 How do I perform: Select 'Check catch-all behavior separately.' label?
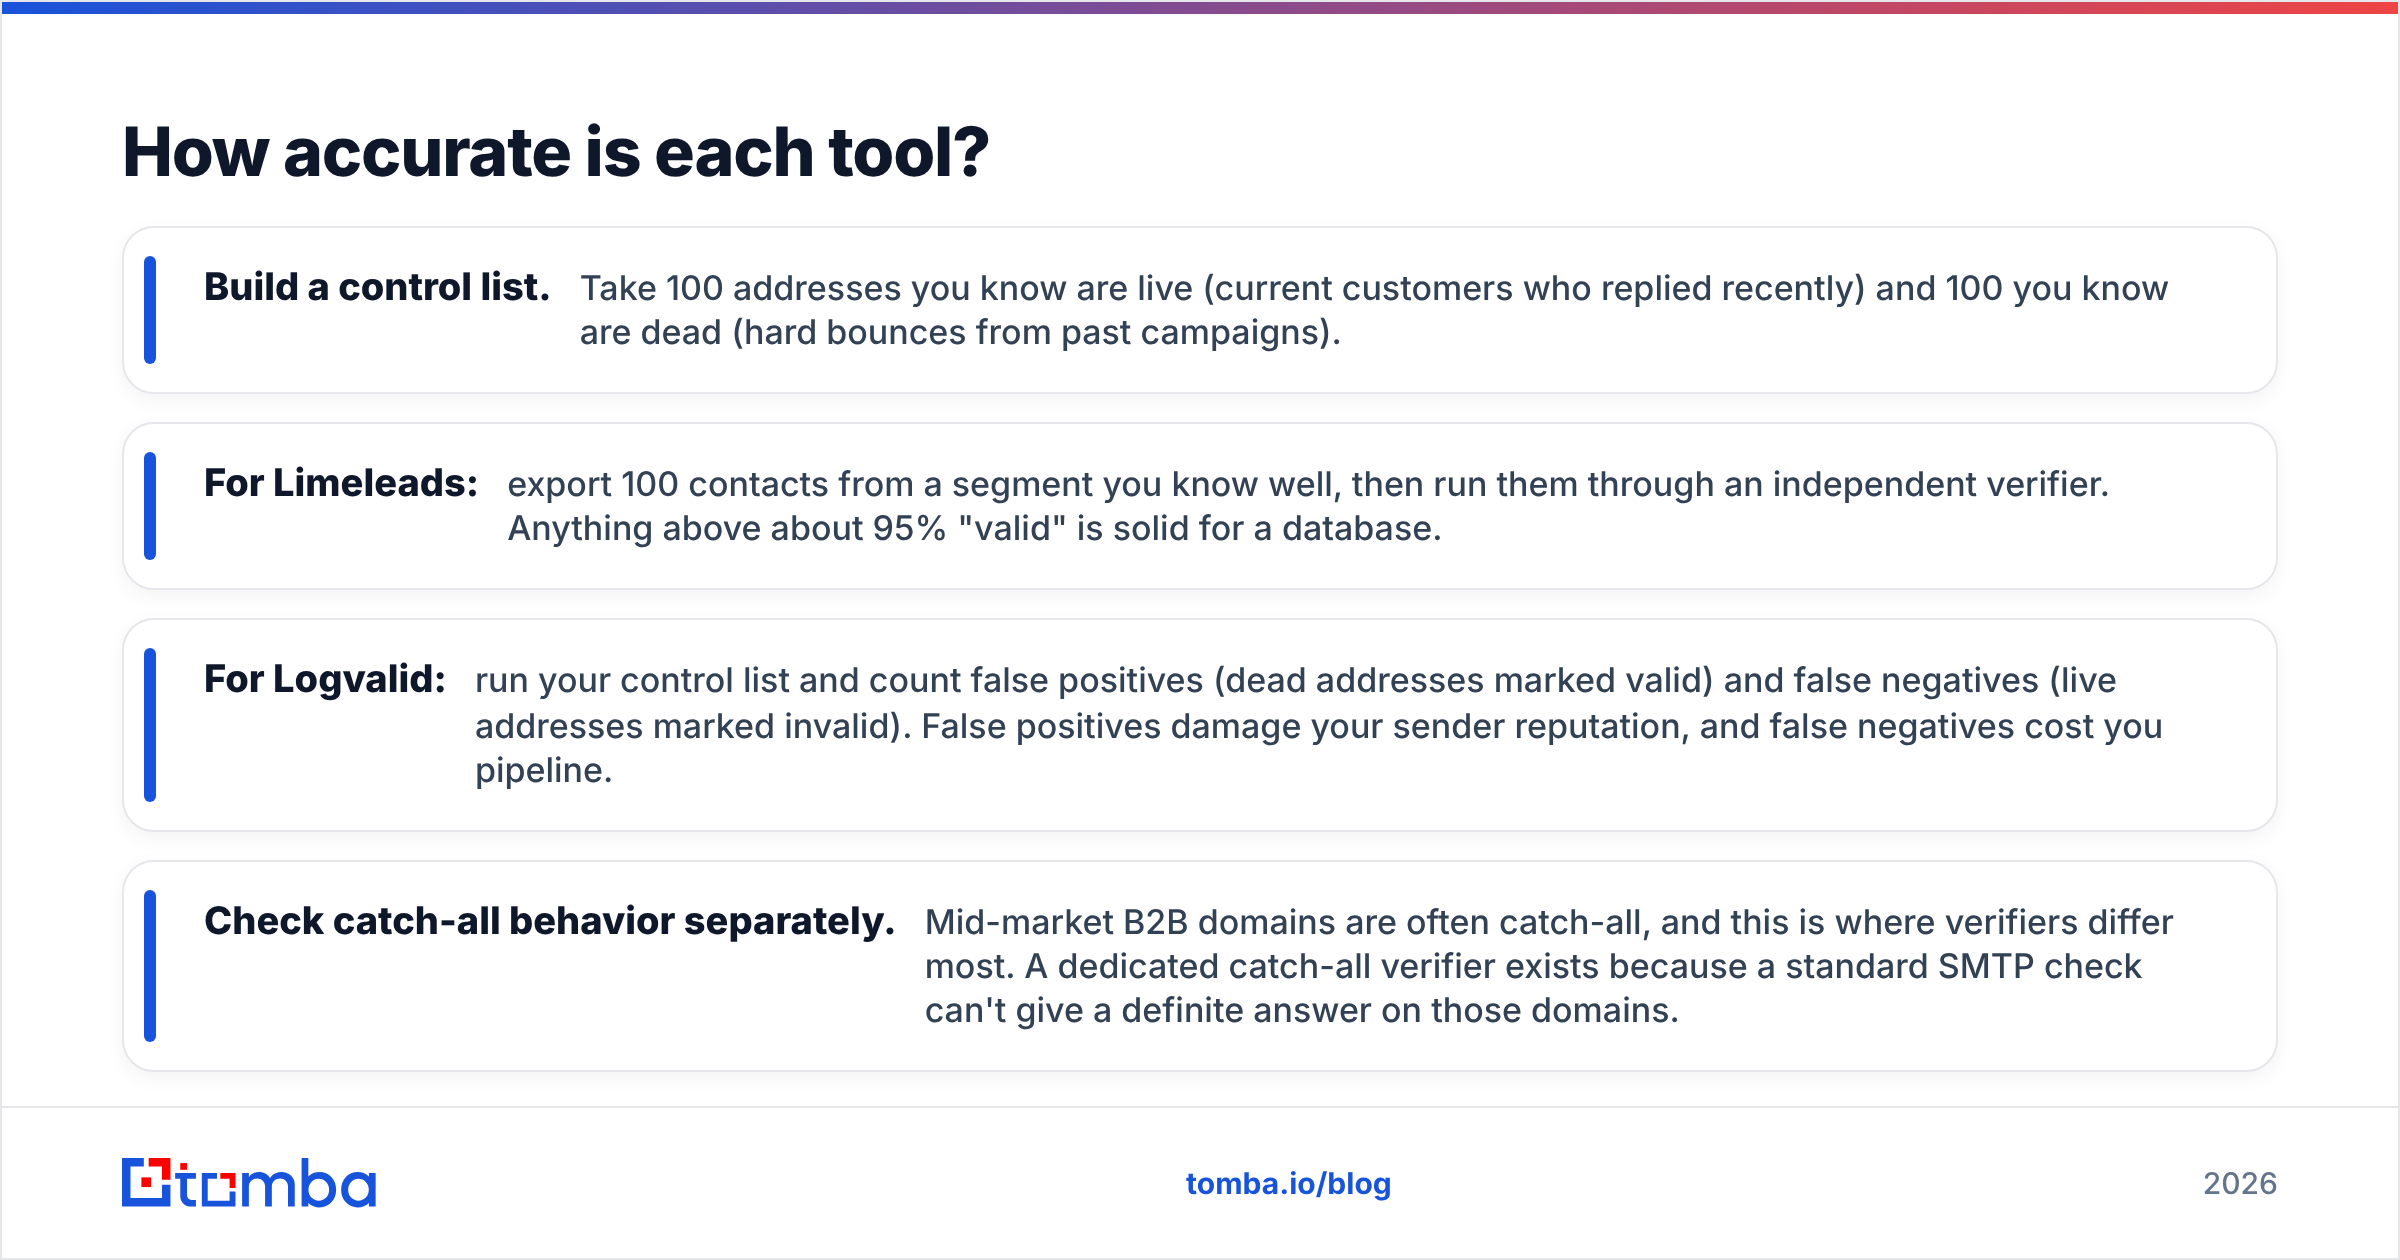point(549,921)
